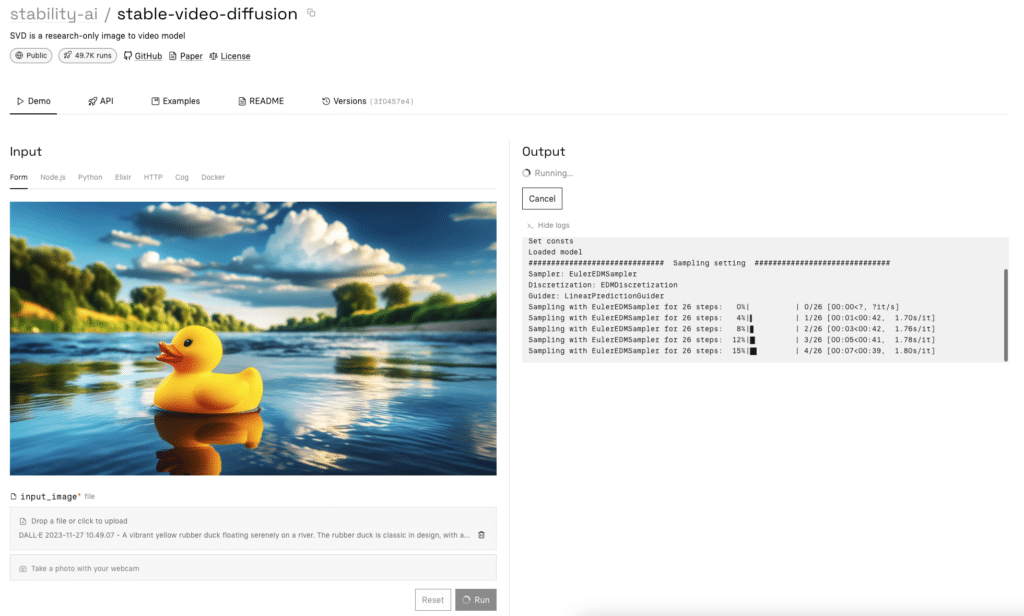
Task: Click the README document icon
Action: point(242,101)
